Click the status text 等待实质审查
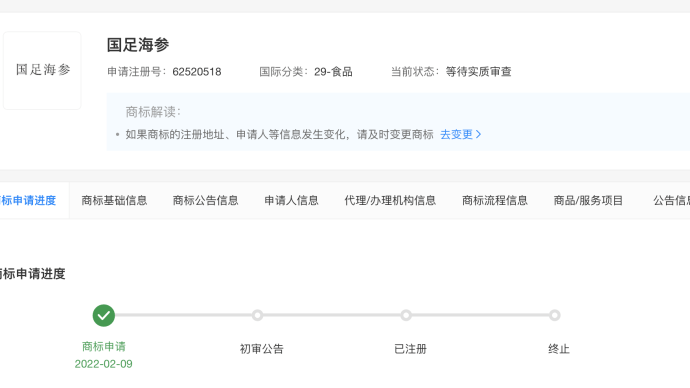The width and height of the screenshot is (690, 388). click(478, 72)
